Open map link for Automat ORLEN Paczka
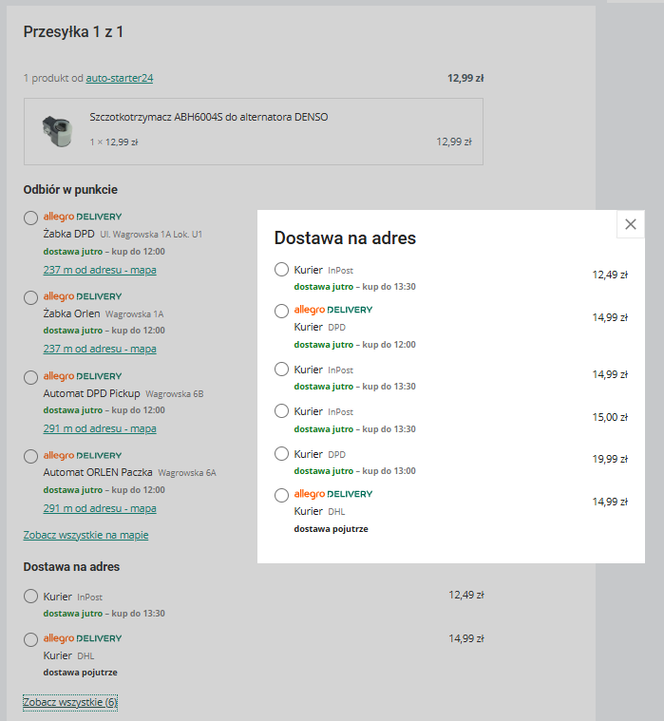Viewport: 664px width, 721px height. (x=100, y=508)
